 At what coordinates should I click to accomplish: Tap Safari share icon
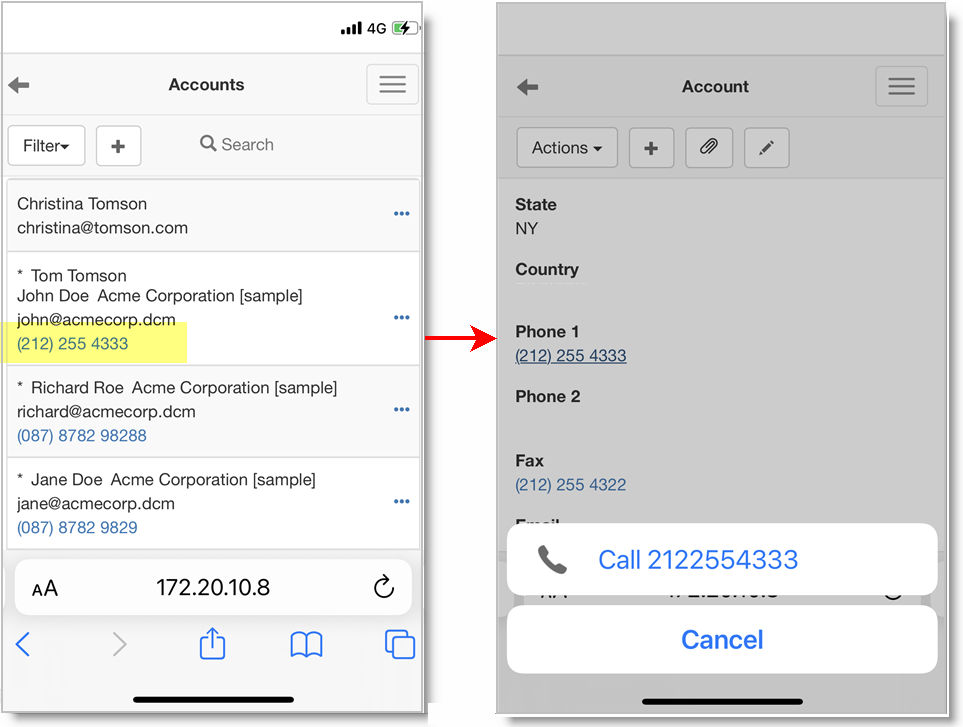pos(212,645)
